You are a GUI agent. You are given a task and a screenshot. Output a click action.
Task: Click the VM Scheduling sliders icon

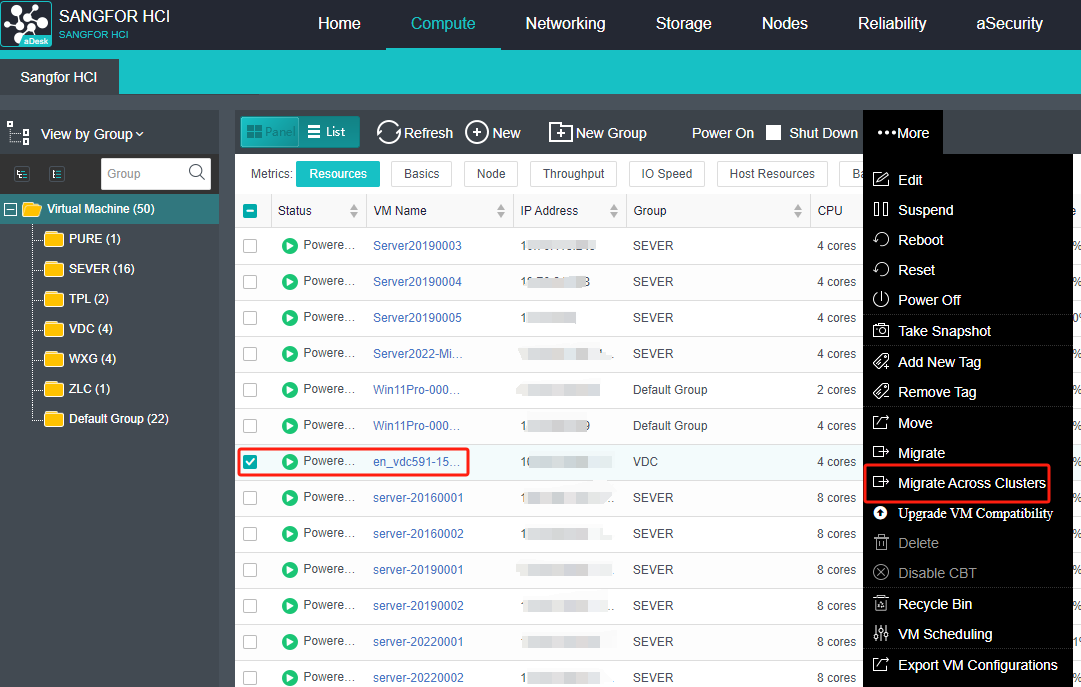tap(881, 634)
